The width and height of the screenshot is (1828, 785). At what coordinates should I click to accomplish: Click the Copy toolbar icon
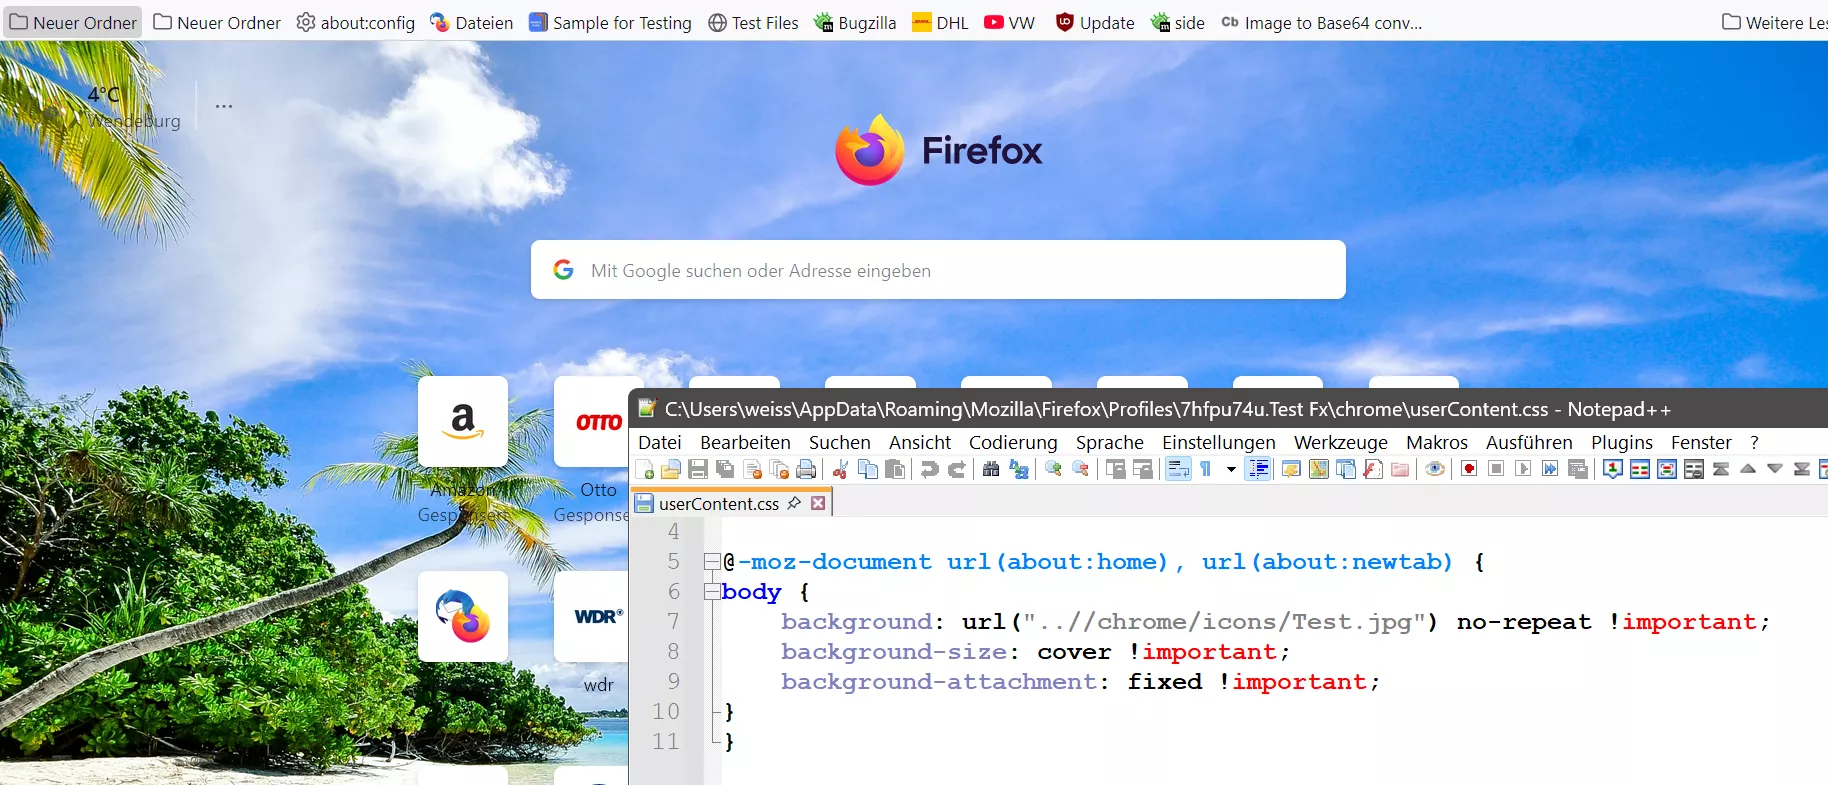click(868, 469)
